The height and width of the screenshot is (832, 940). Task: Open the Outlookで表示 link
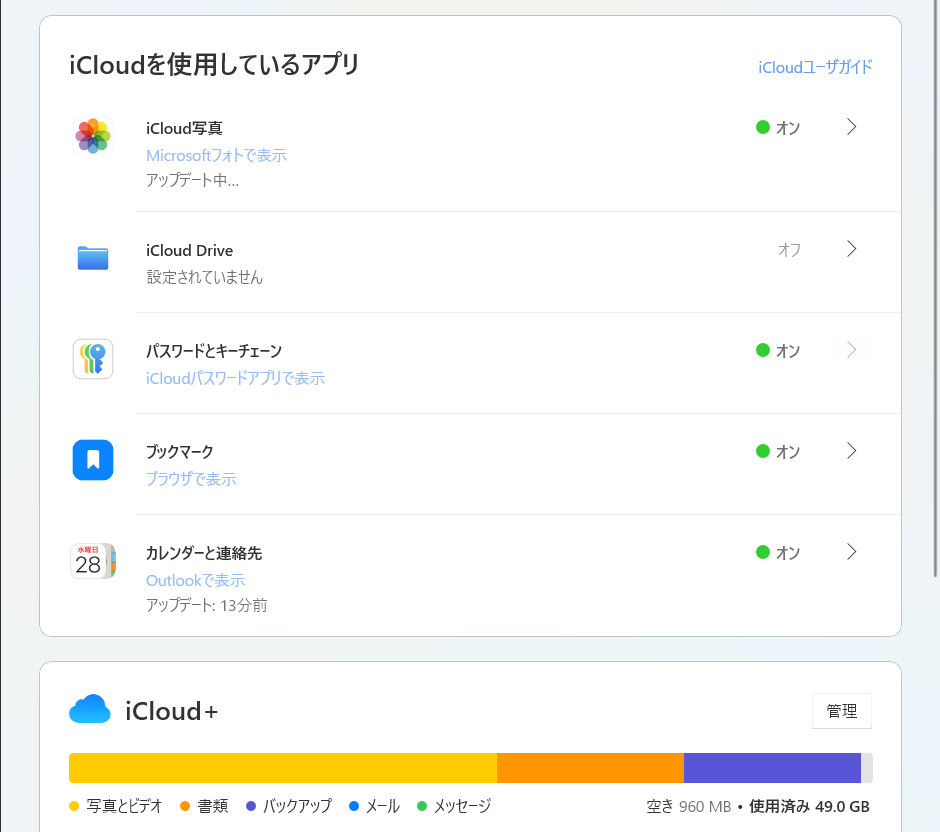click(x=195, y=581)
